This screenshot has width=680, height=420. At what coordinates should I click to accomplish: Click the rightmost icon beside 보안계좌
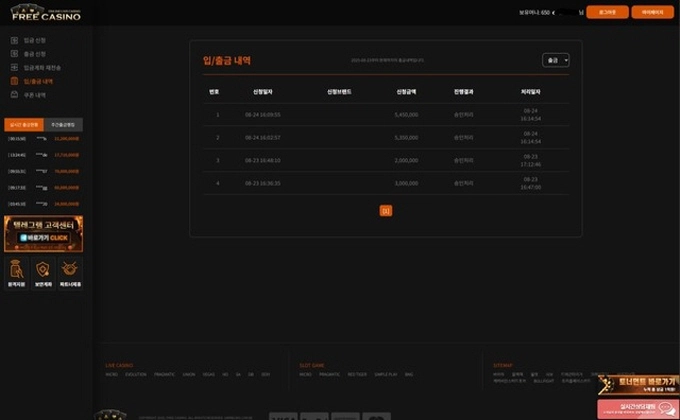70,269
